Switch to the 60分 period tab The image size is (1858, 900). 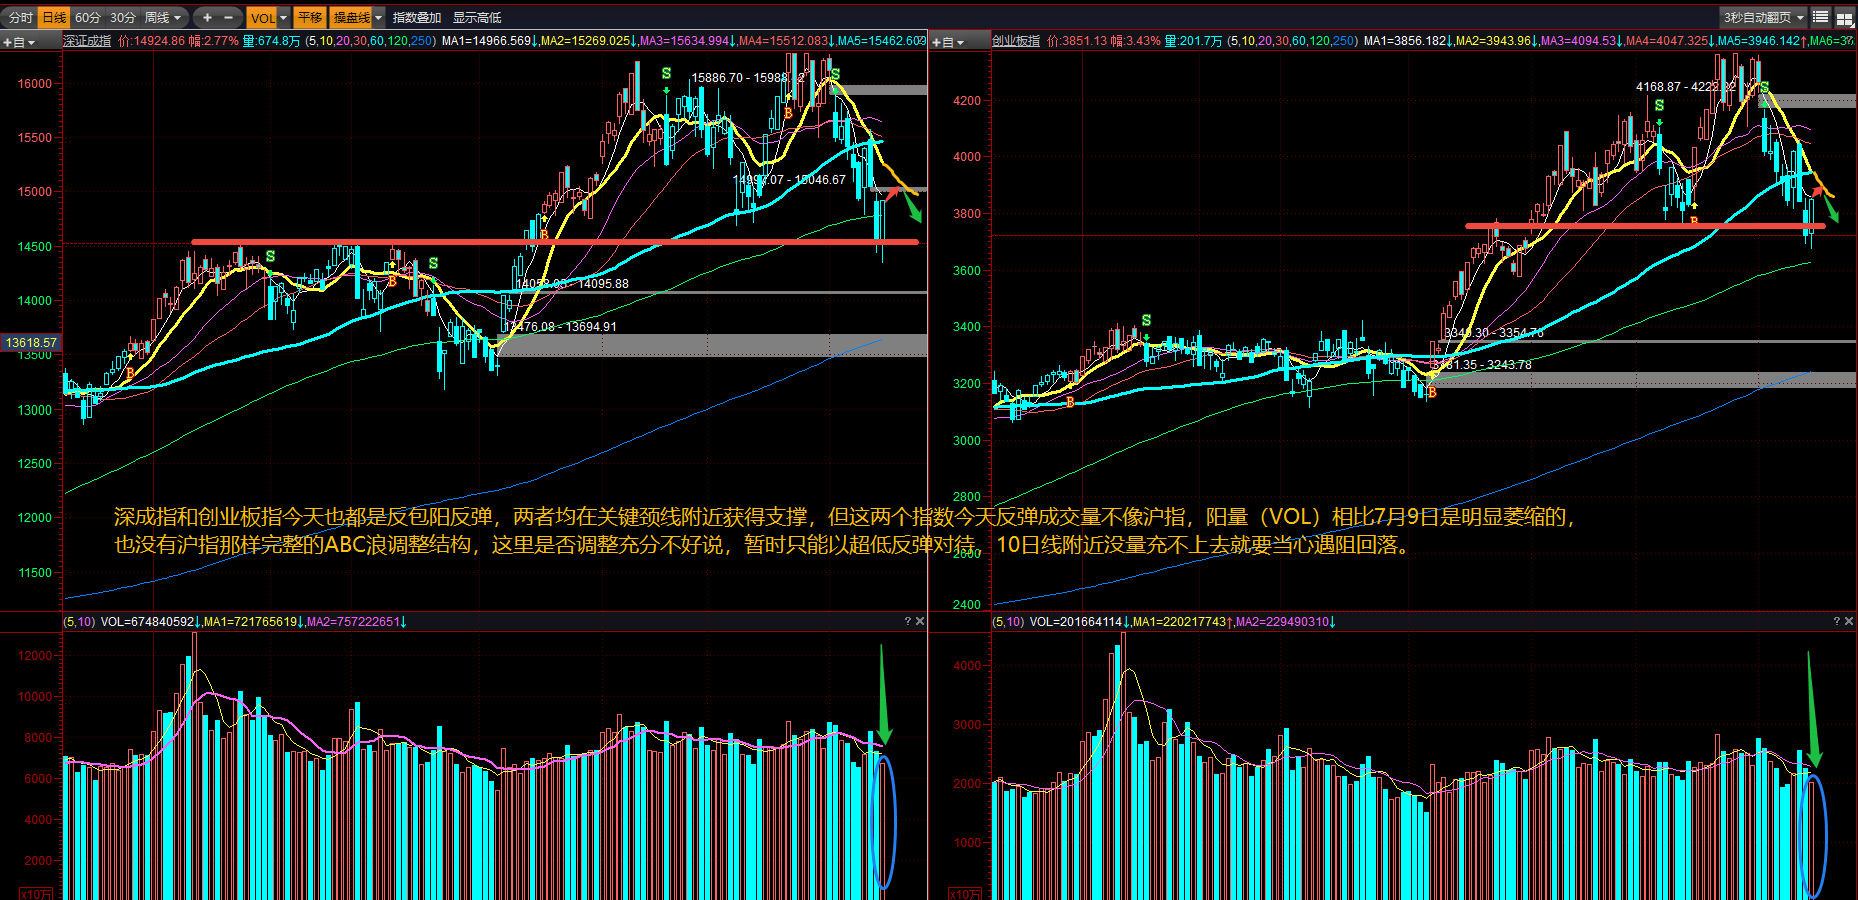pyautogui.click(x=88, y=17)
